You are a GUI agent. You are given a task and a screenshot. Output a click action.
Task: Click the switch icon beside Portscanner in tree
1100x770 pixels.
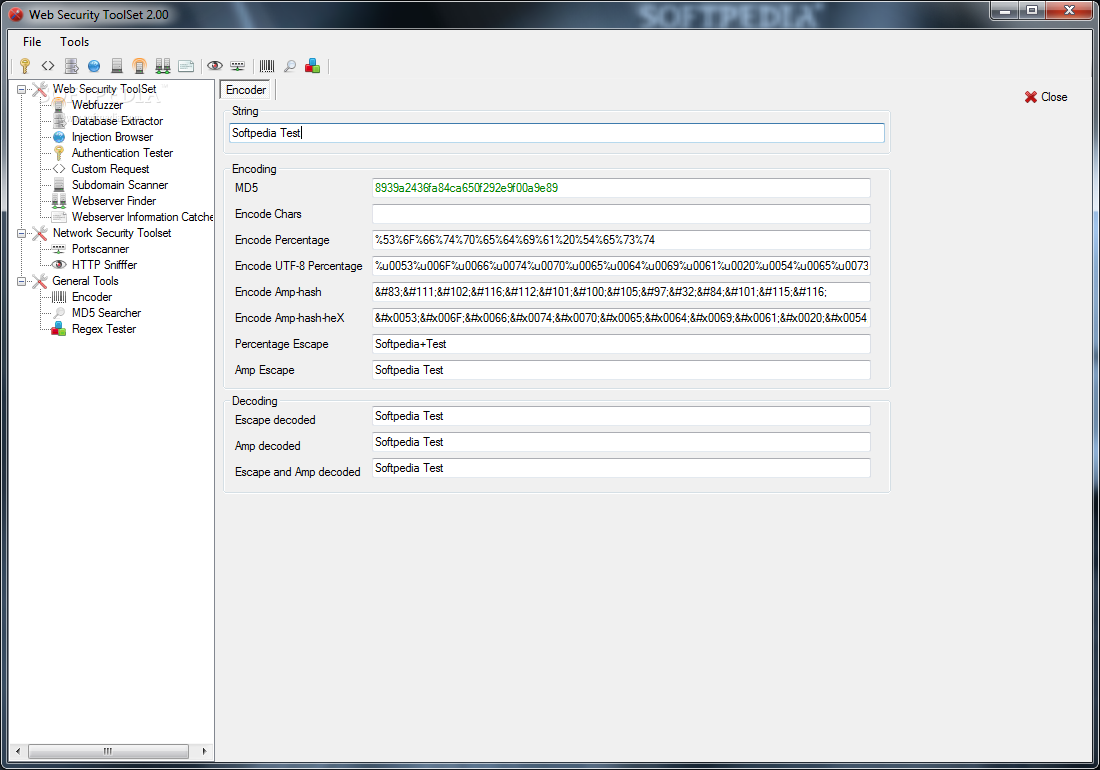(x=60, y=249)
